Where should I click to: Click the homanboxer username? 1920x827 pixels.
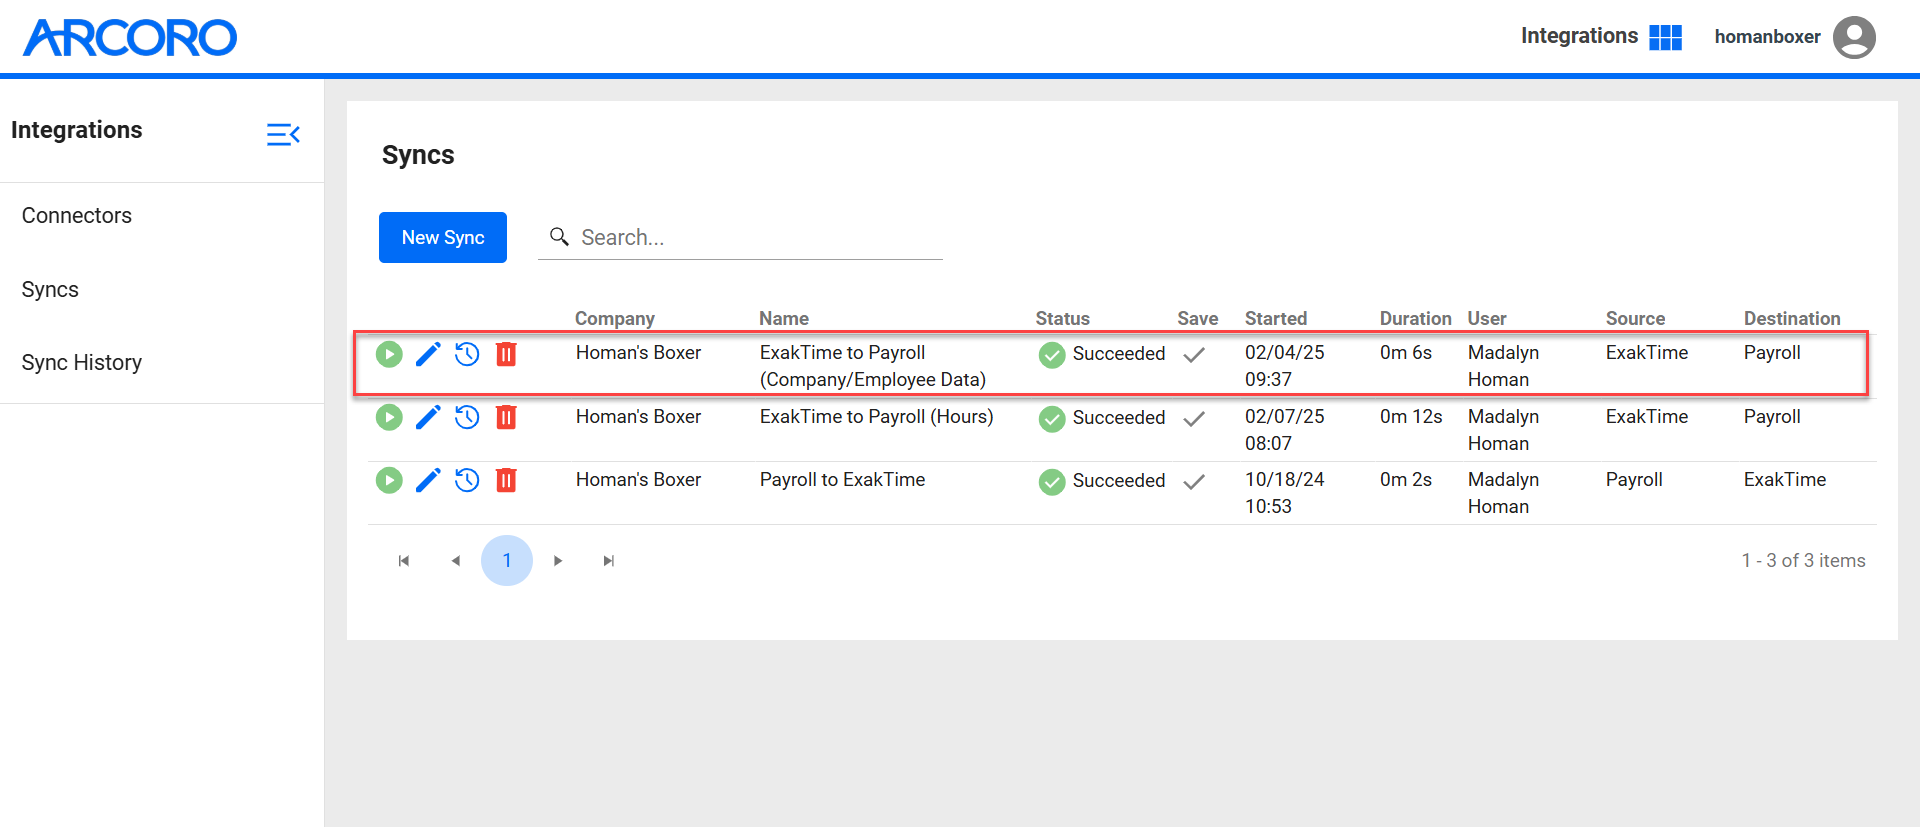1767,37
